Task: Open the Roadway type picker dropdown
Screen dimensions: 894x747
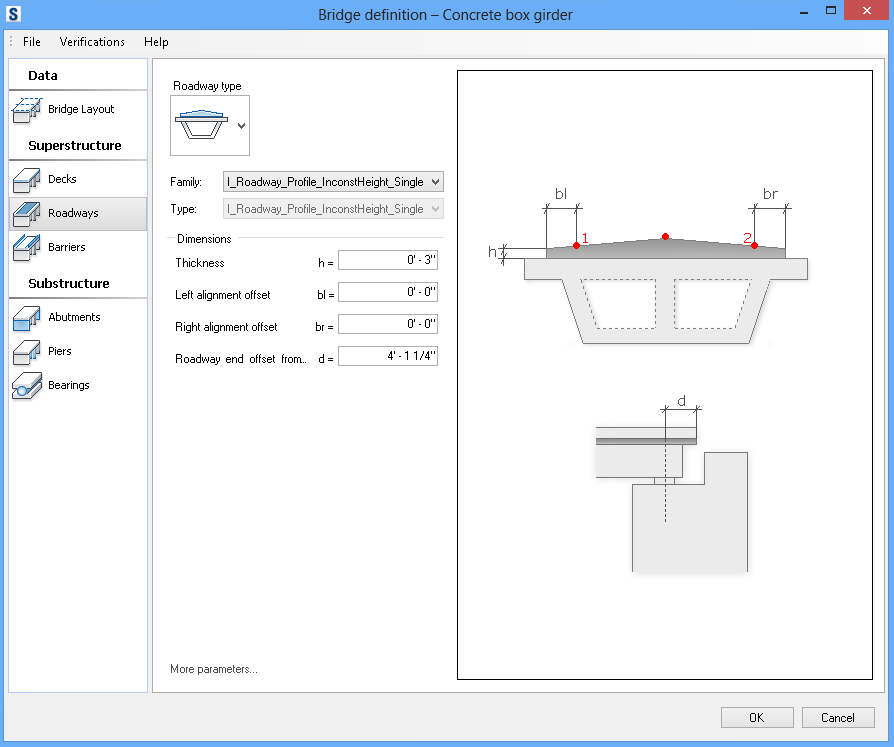Action: (x=239, y=125)
